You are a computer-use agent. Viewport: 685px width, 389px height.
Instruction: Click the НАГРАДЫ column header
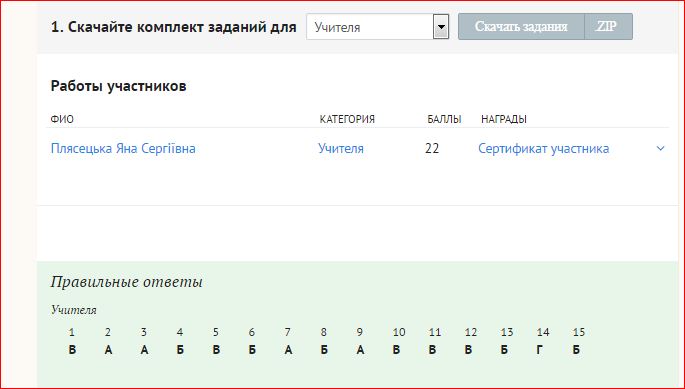pos(503,119)
